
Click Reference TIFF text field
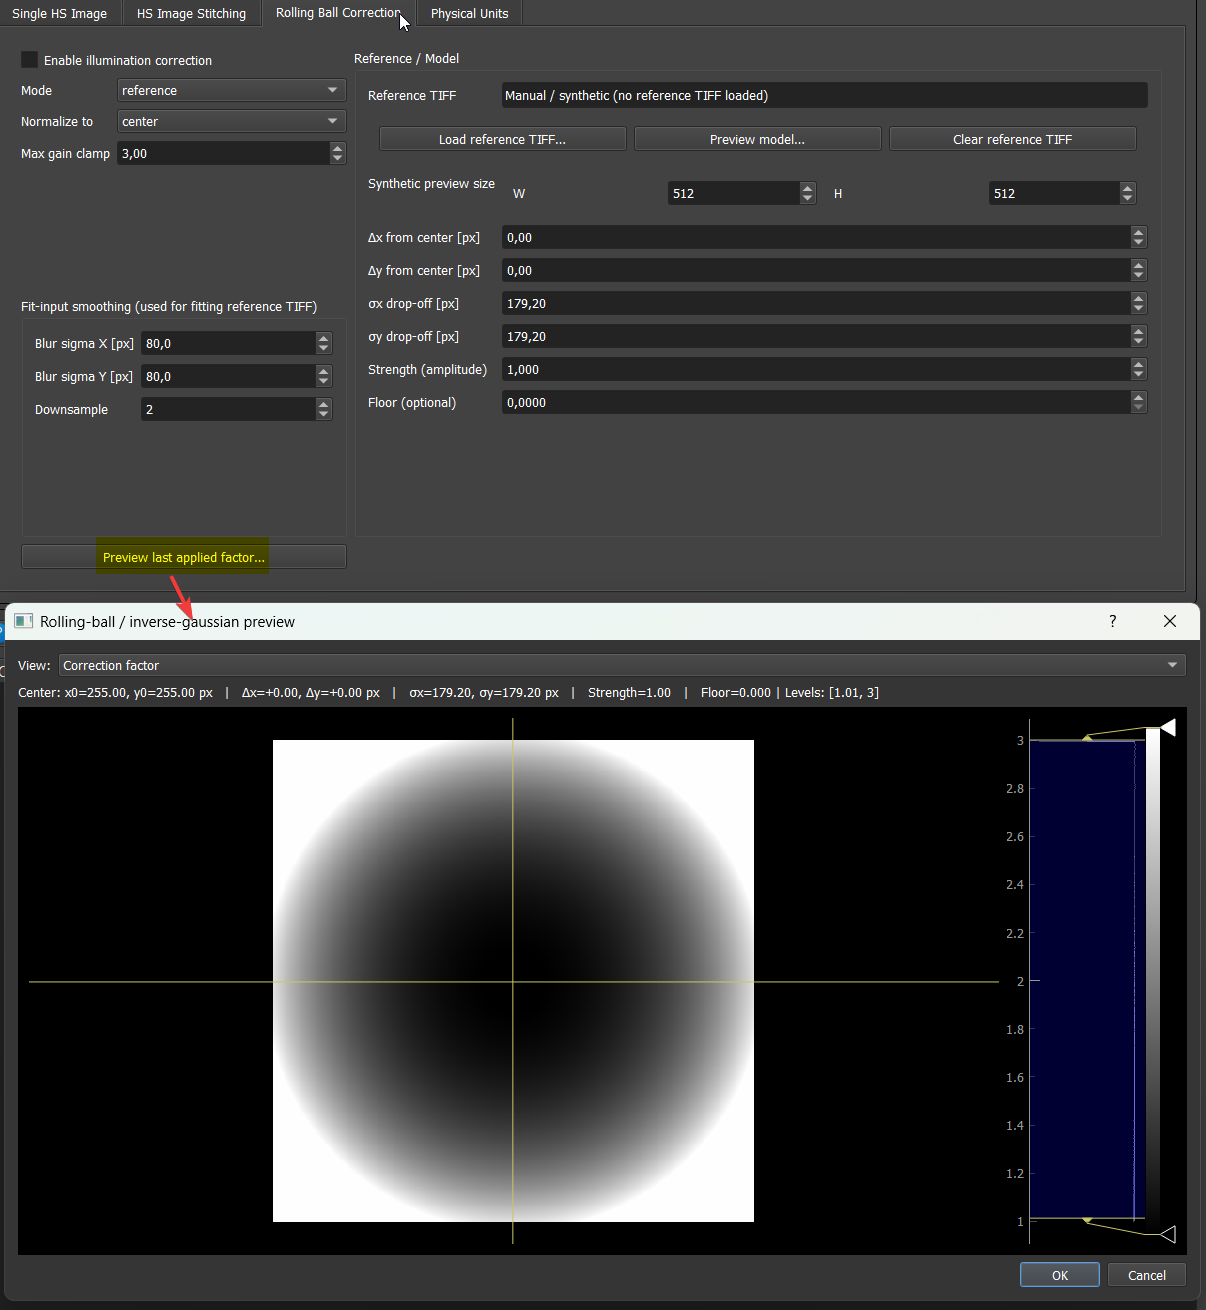824,95
